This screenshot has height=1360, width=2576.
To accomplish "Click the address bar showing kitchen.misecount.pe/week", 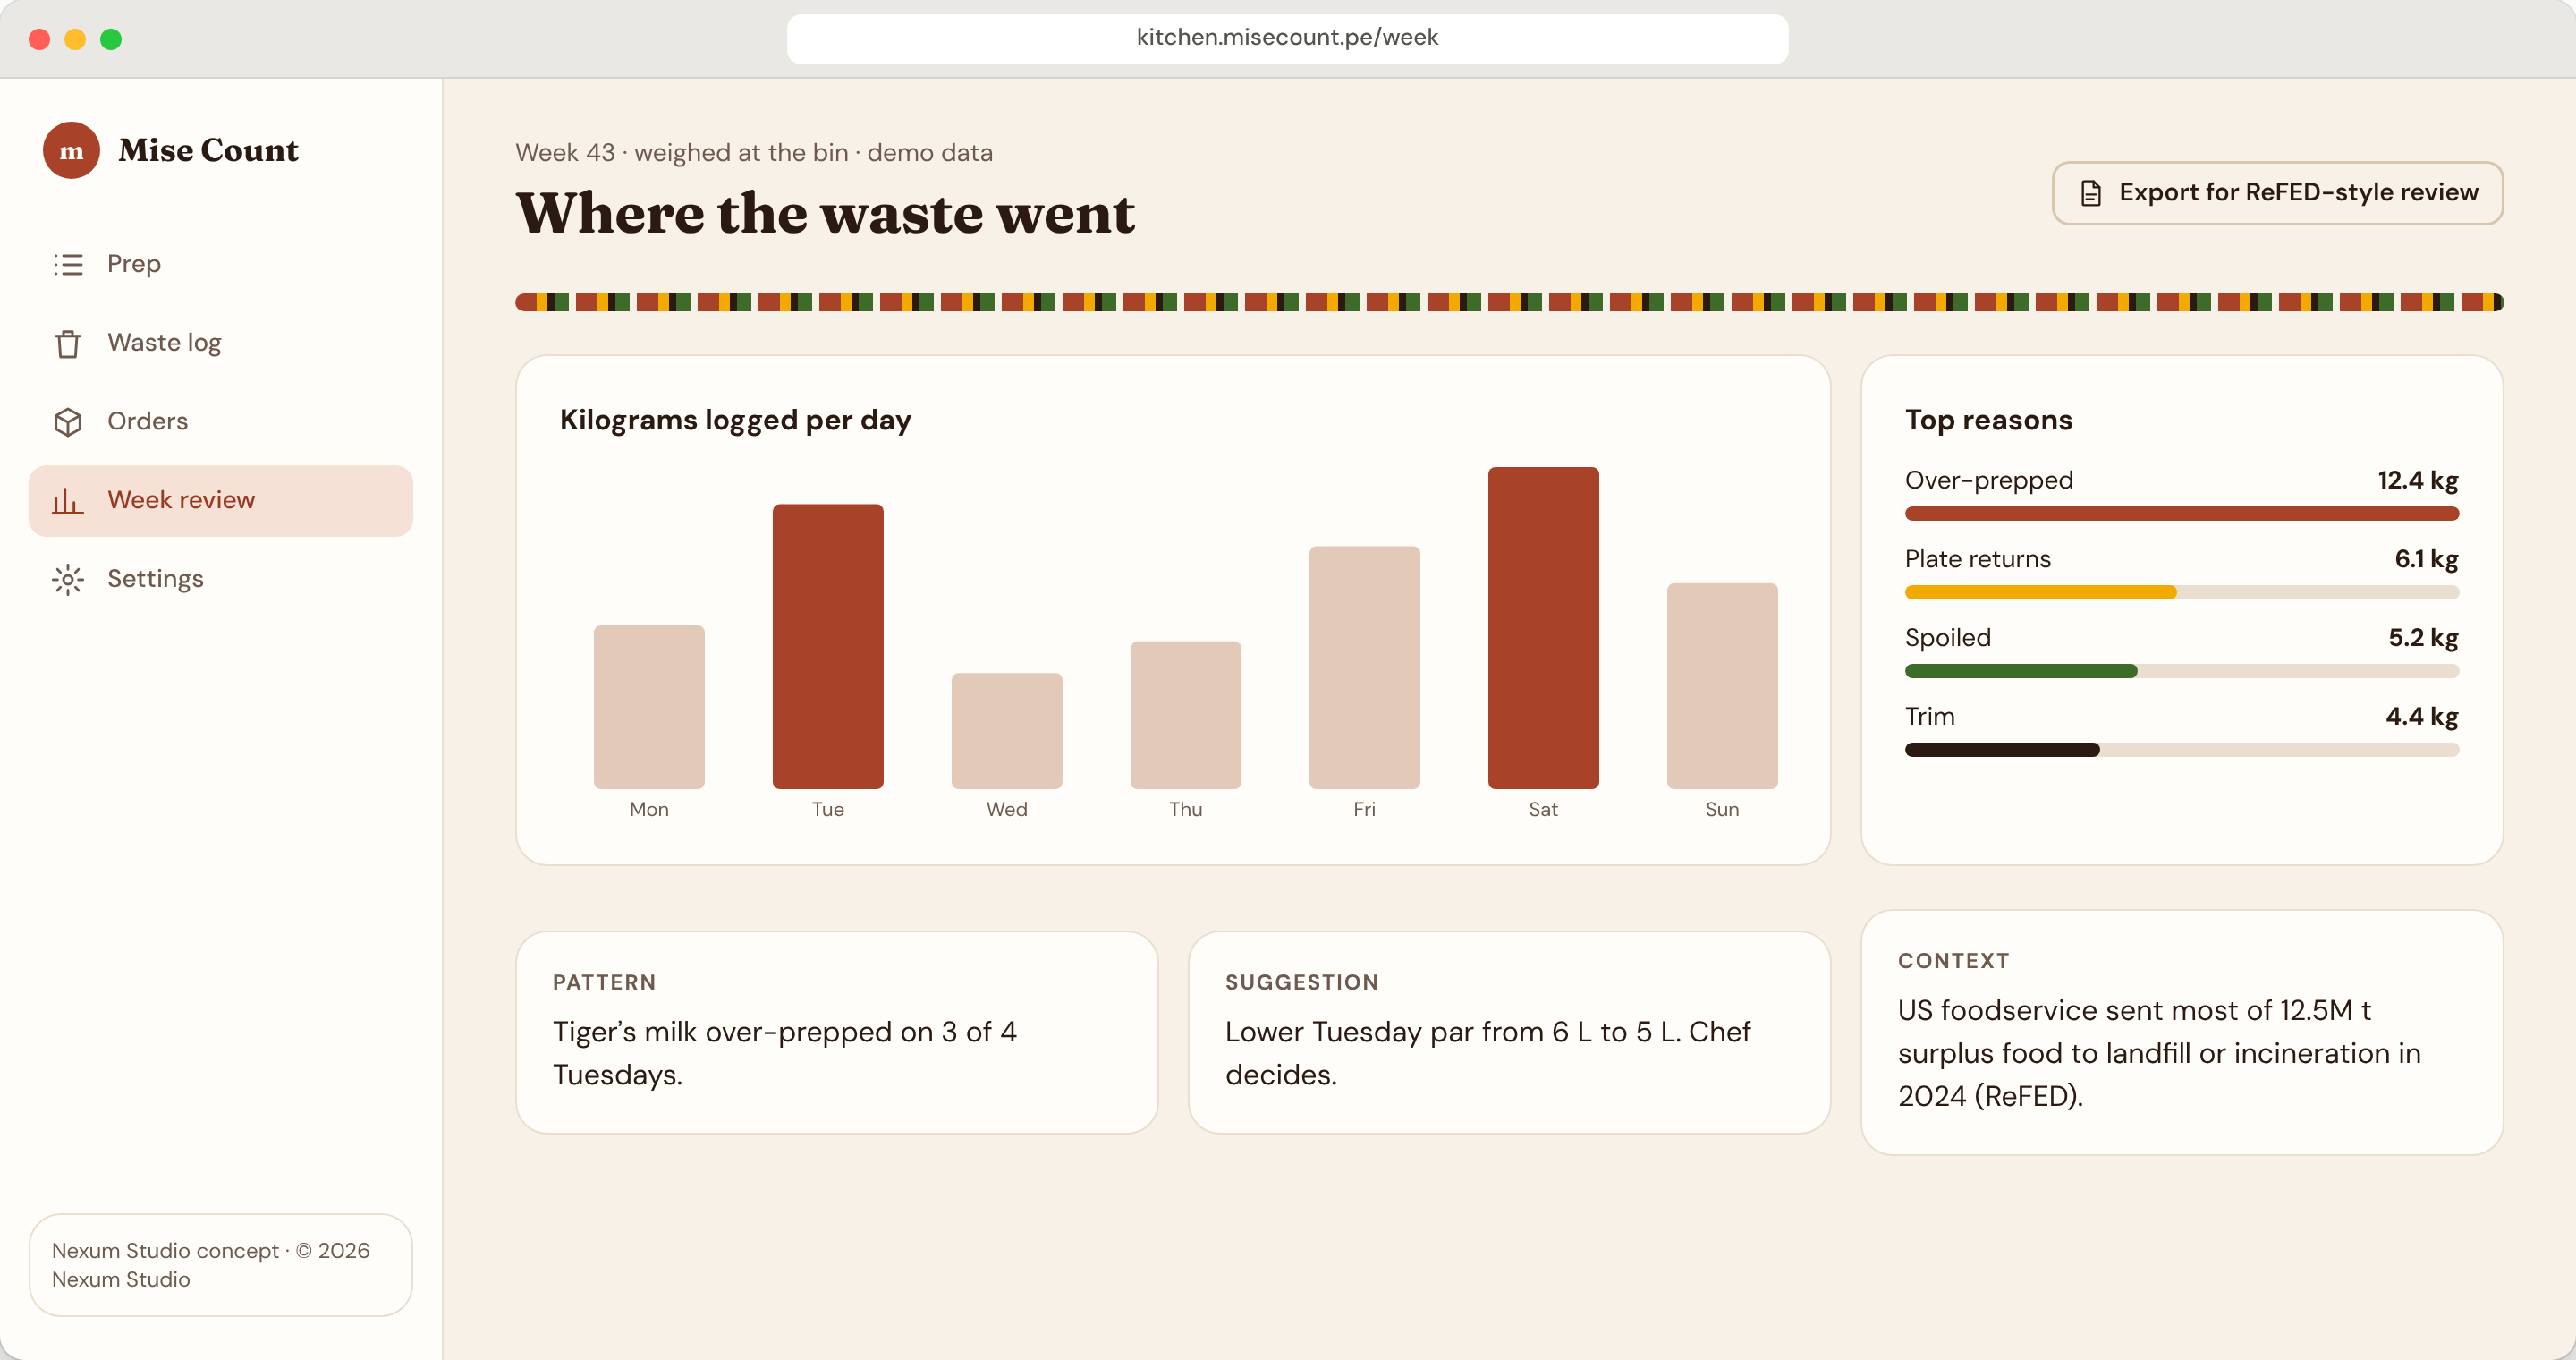I will pyautogui.click(x=1287, y=38).
